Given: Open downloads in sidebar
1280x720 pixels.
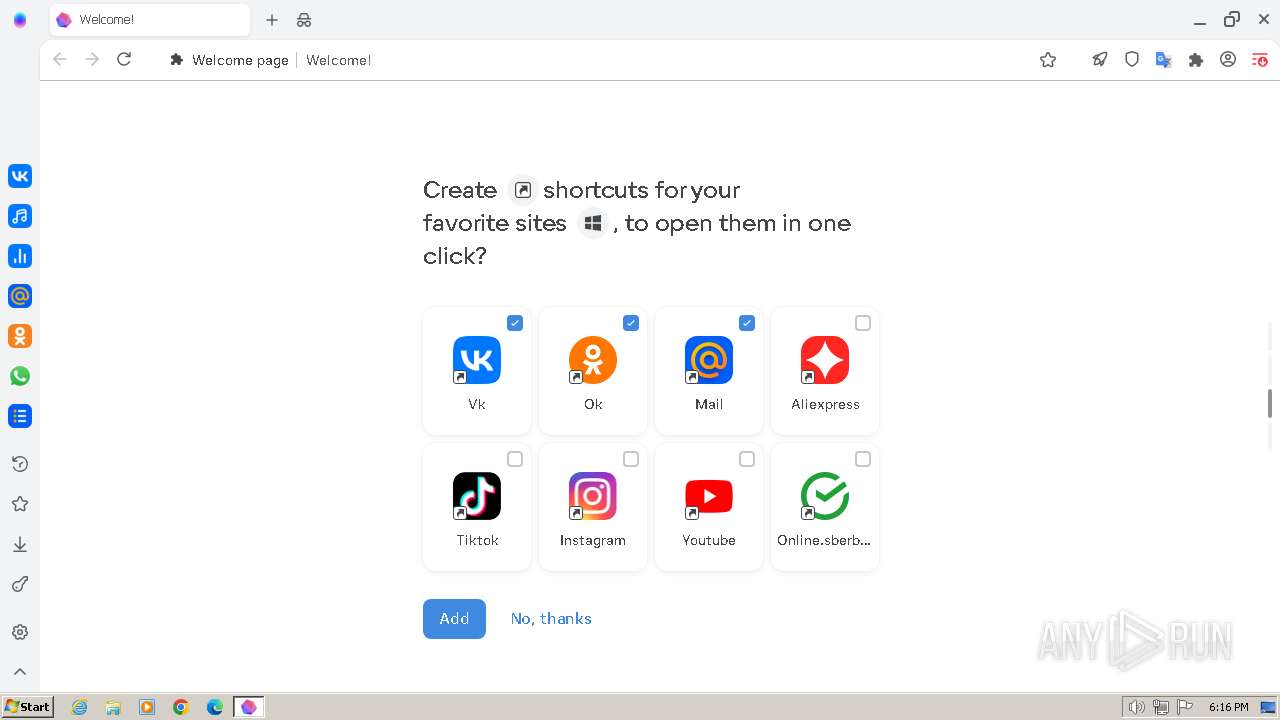Looking at the screenshot, I should tap(20, 544).
